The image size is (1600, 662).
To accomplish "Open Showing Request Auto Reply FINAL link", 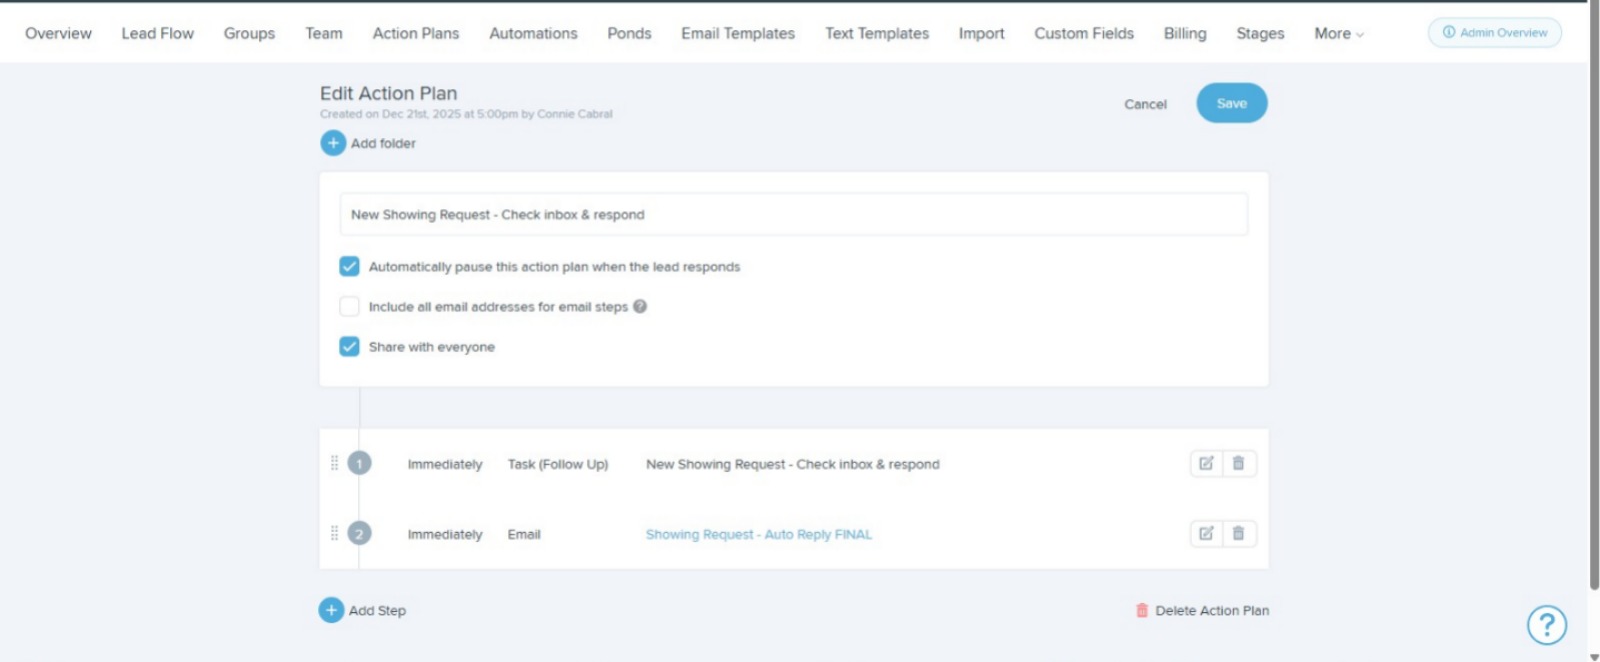I will click(x=758, y=534).
